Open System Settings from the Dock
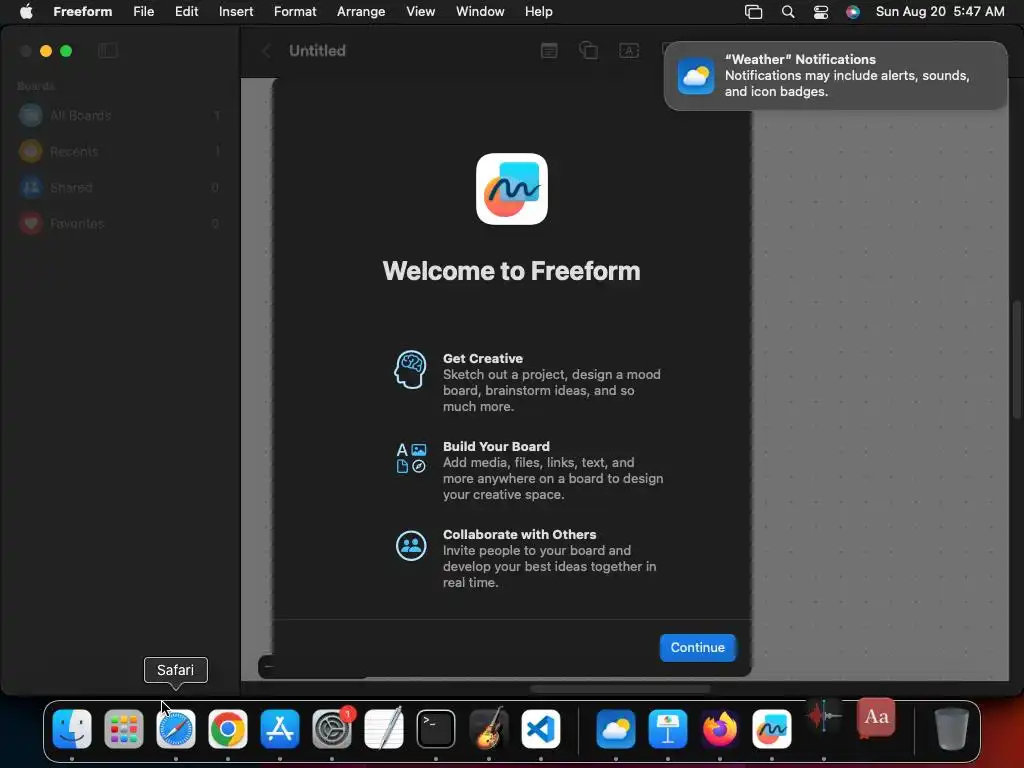This screenshot has height=768, width=1024. 332,729
